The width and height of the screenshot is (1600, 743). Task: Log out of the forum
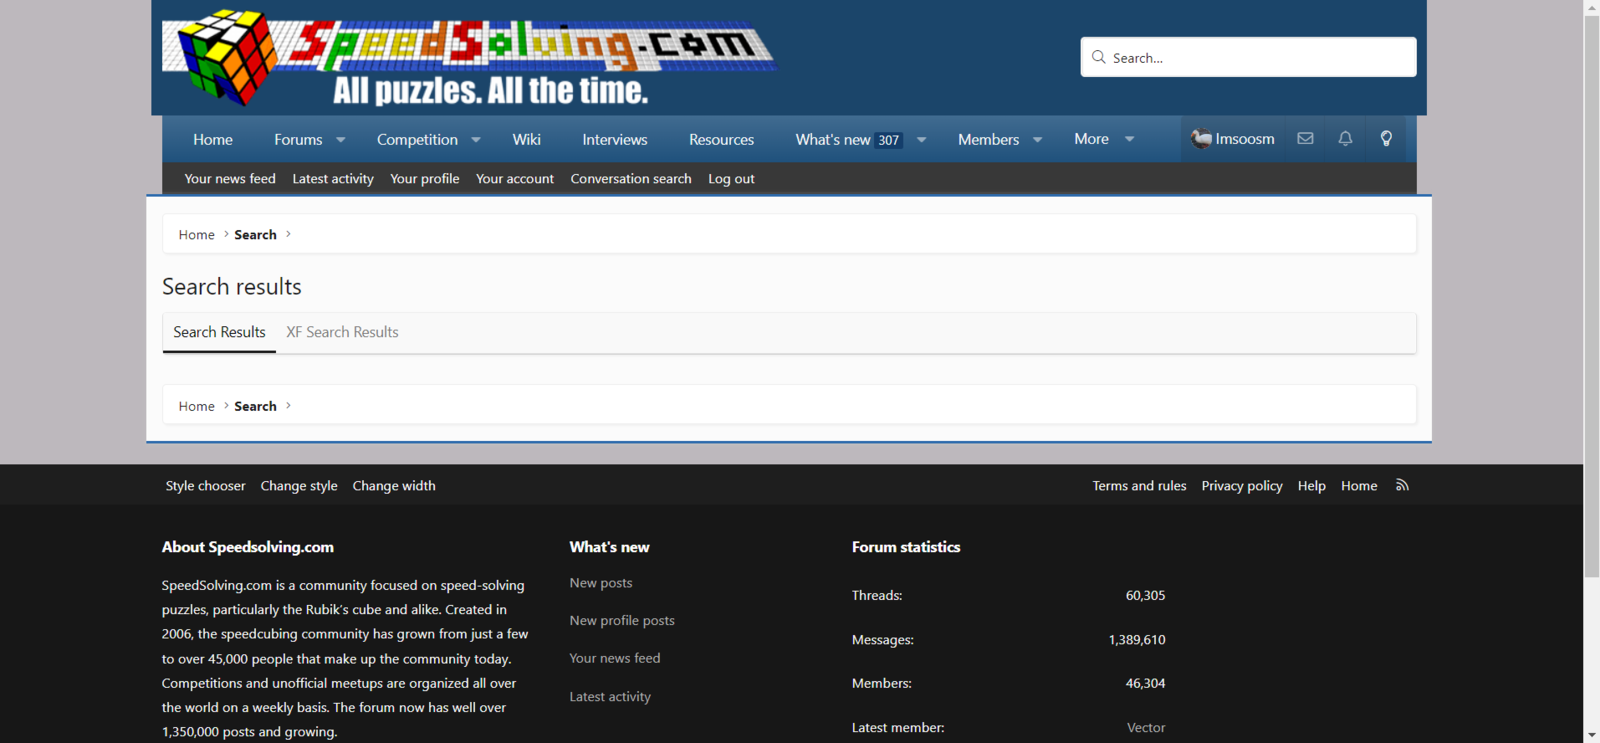click(x=731, y=179)
